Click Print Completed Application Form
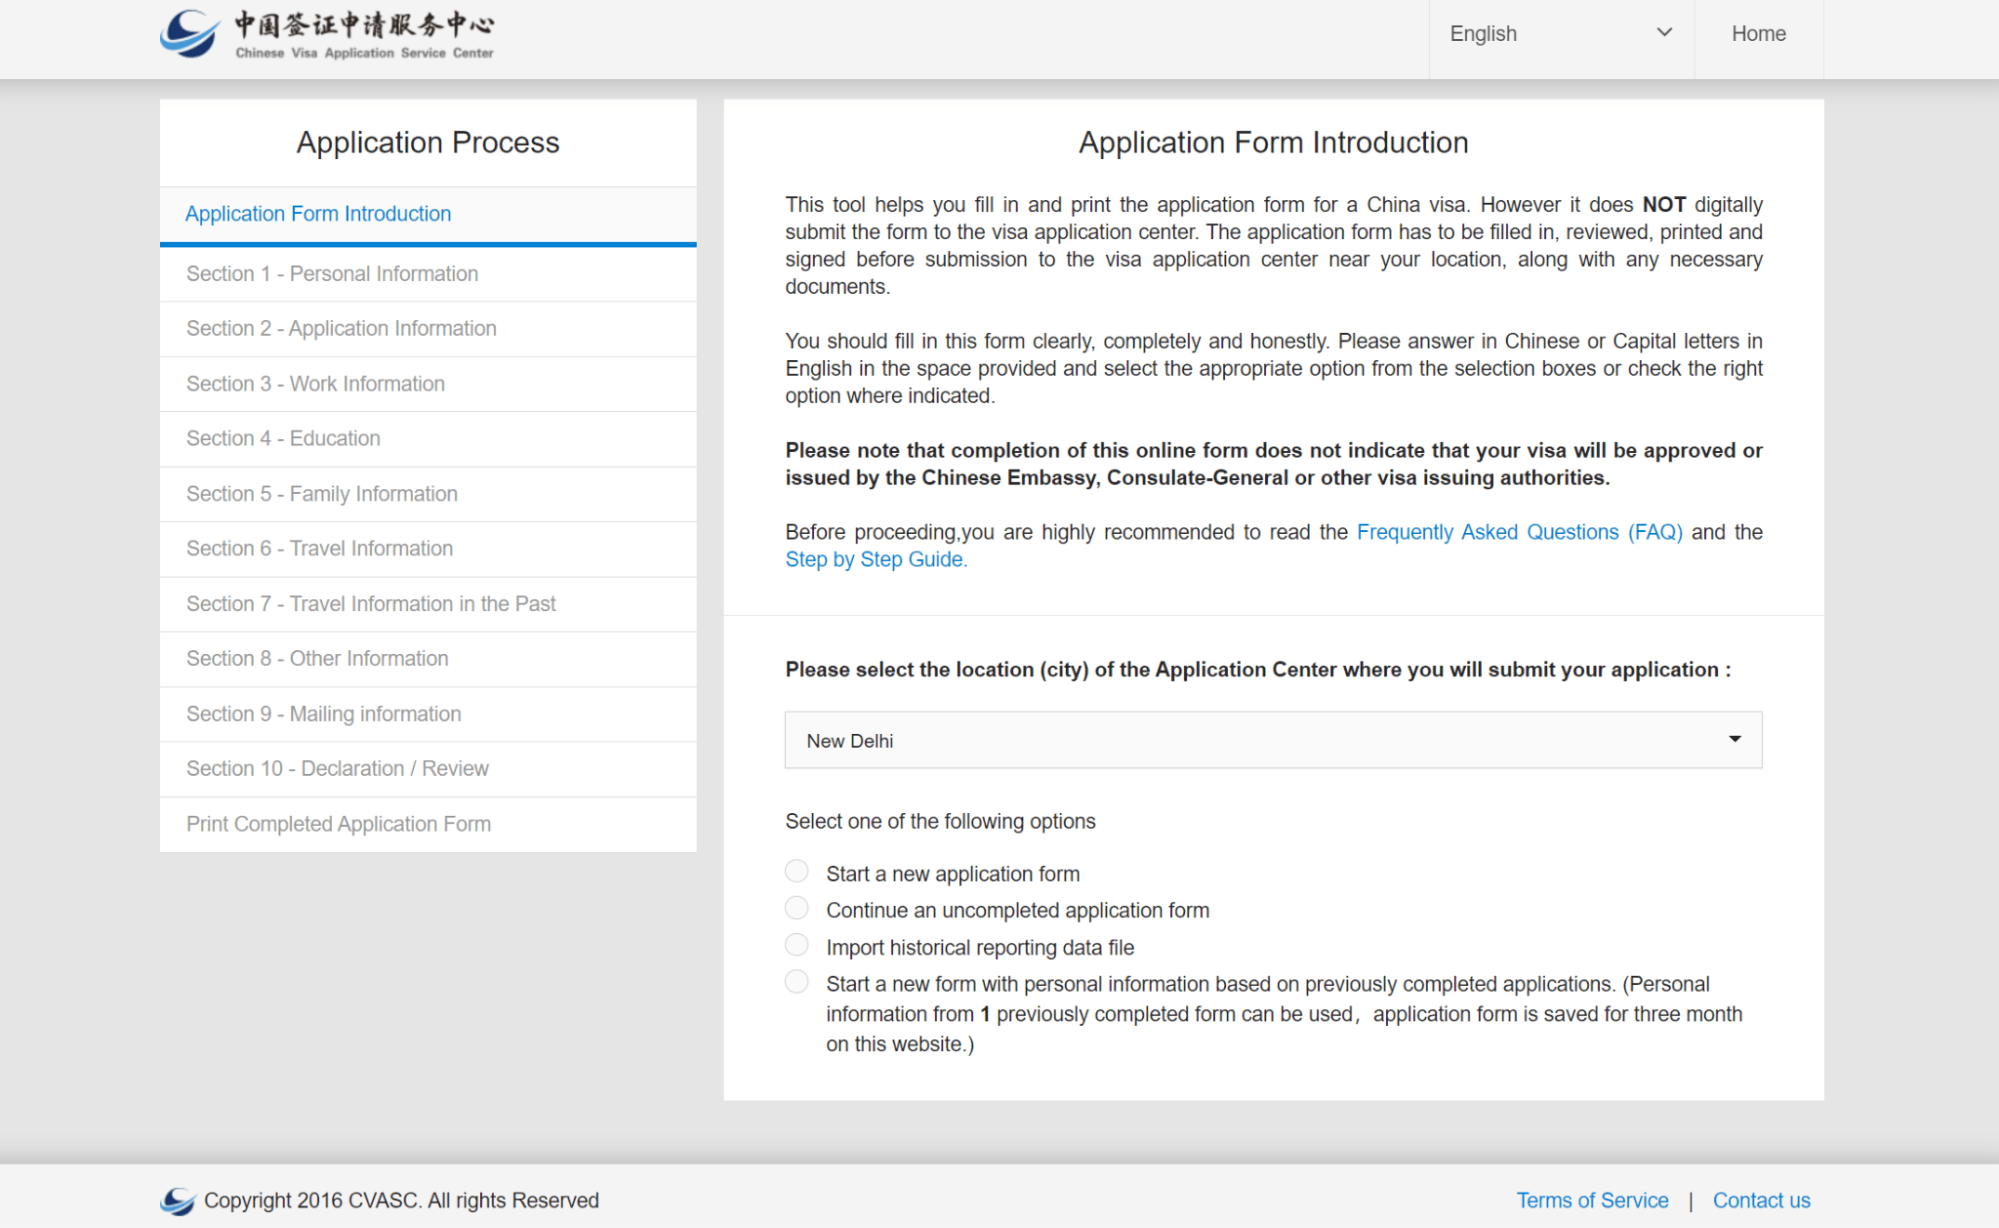The height and width of the screenshot is (1228, 1999). click(338, 824)
